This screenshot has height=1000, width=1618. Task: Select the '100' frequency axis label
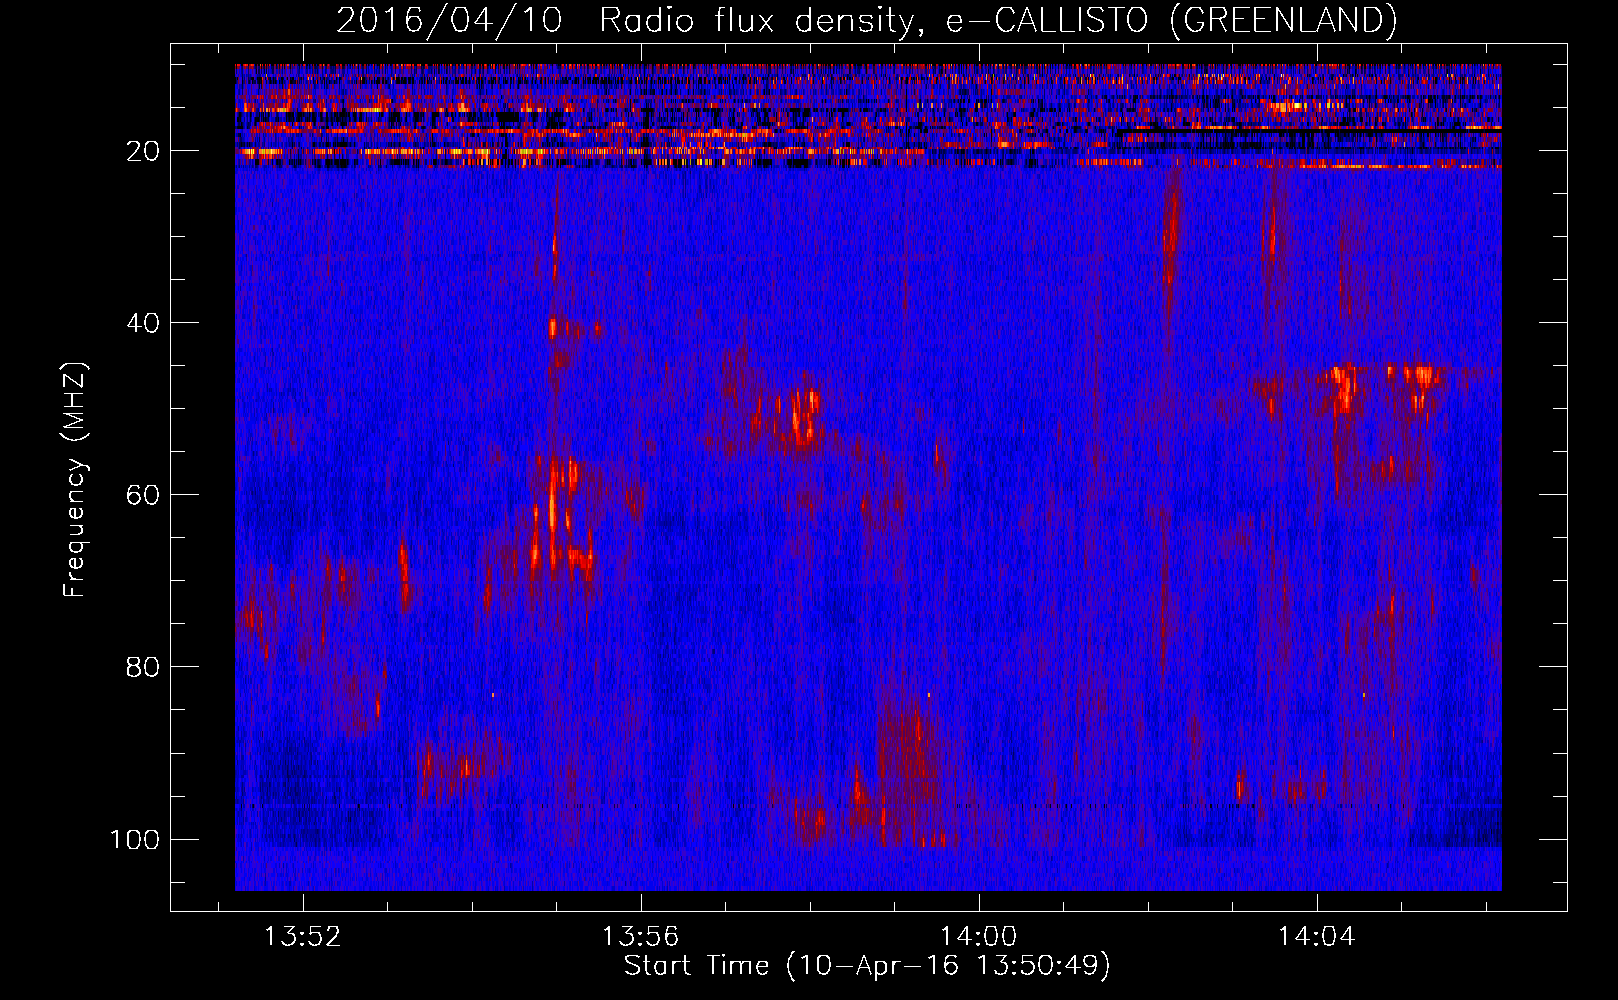[x=135, y=839]
